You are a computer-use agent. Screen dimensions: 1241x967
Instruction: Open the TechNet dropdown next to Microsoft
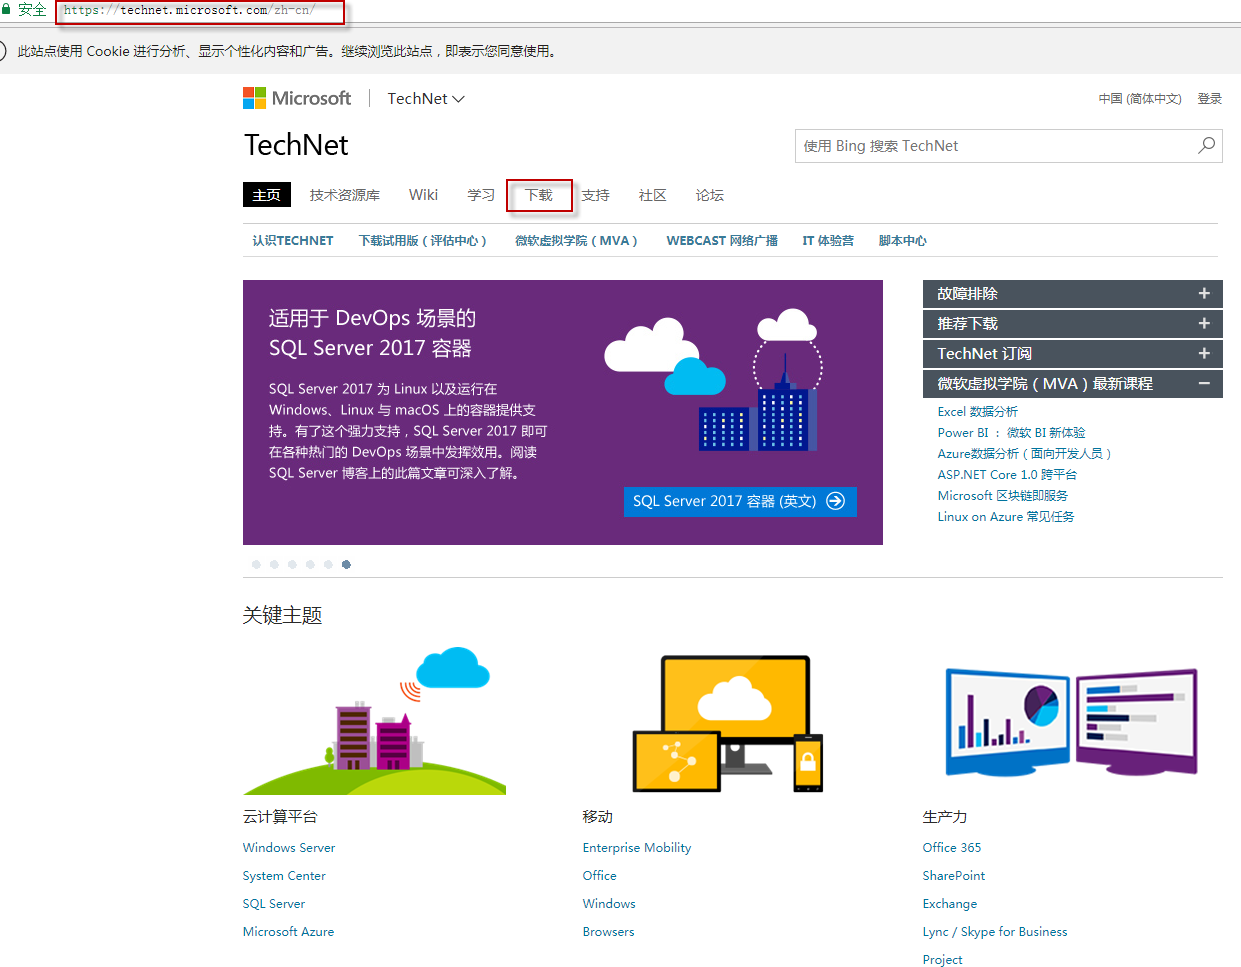tap(426, 99)
